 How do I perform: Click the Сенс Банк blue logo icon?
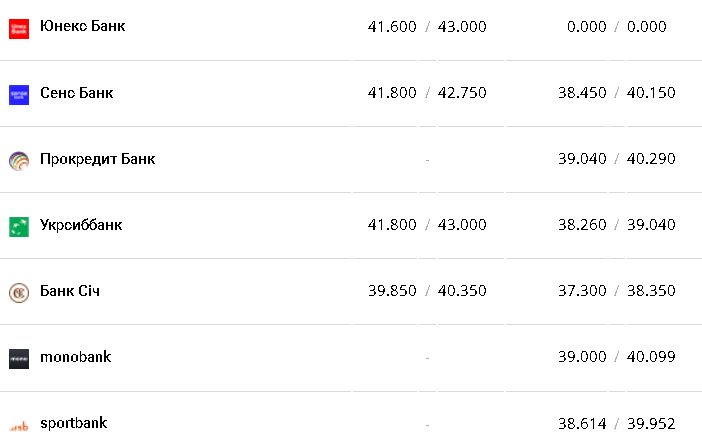(x=19, y=94)
